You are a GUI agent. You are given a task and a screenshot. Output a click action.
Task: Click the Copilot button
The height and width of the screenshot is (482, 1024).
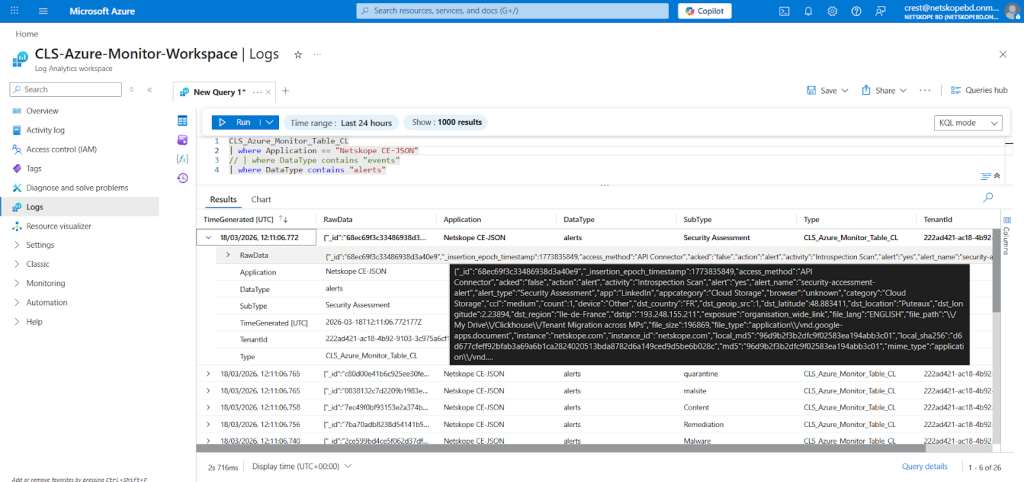pyautogui.click(x=705, y=11)
